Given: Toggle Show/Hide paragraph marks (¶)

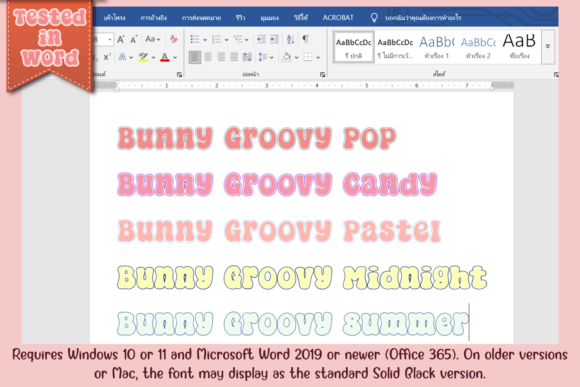Looking at the screenshot, I should coord(306,39).
